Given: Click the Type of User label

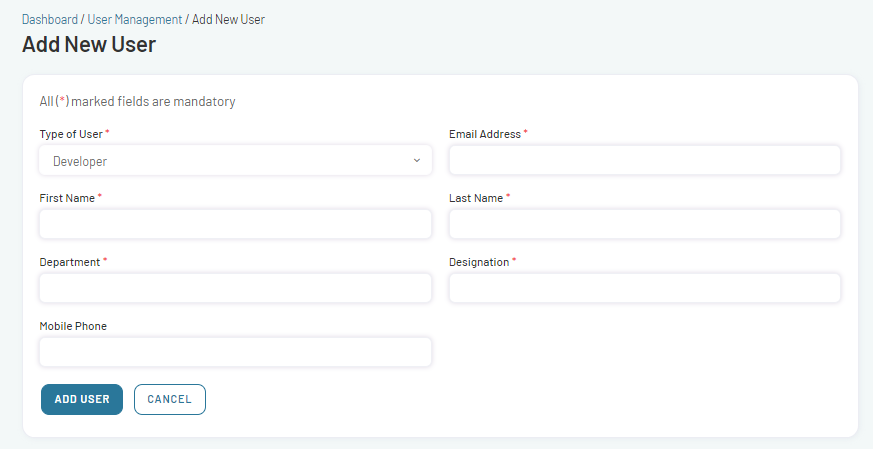Looking at the screenshot, I should [x=71, y=134].
